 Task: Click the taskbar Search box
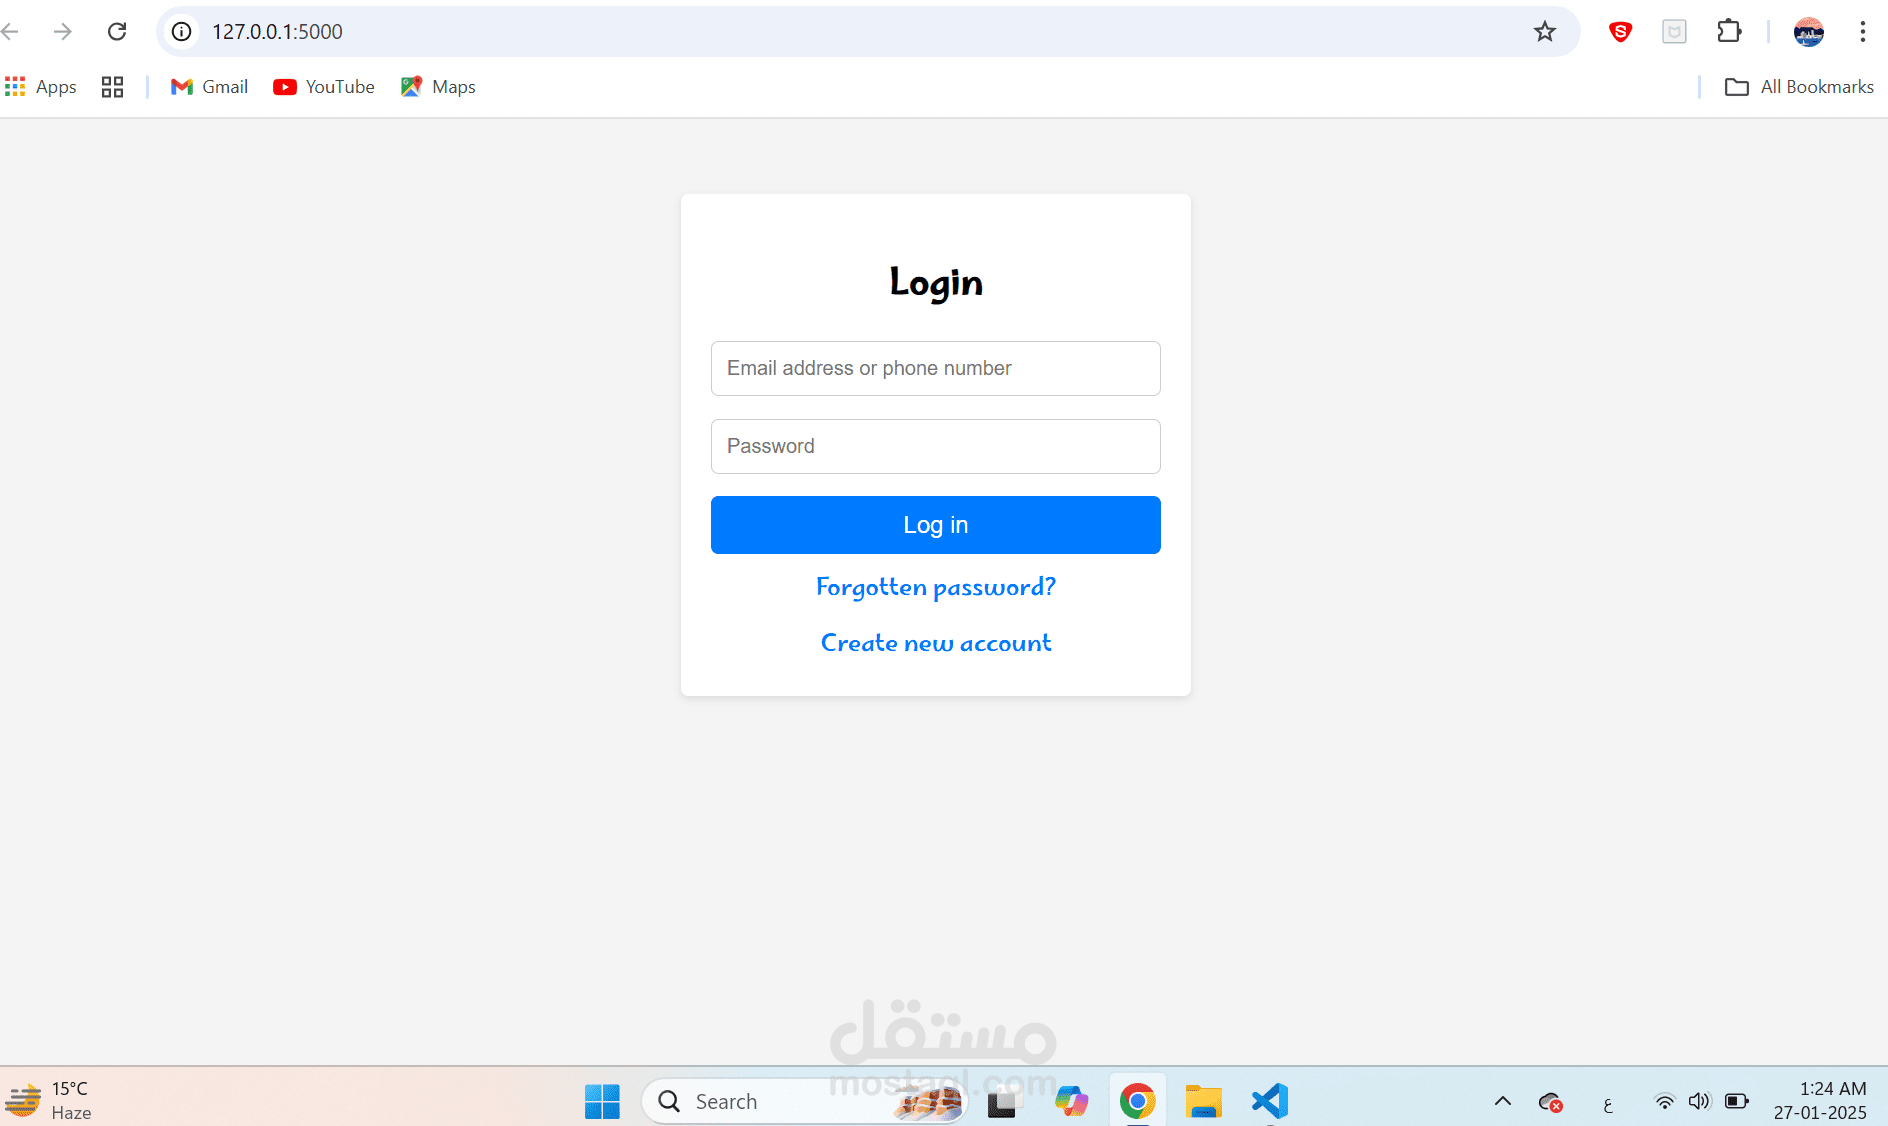[x=805, y=1101]
